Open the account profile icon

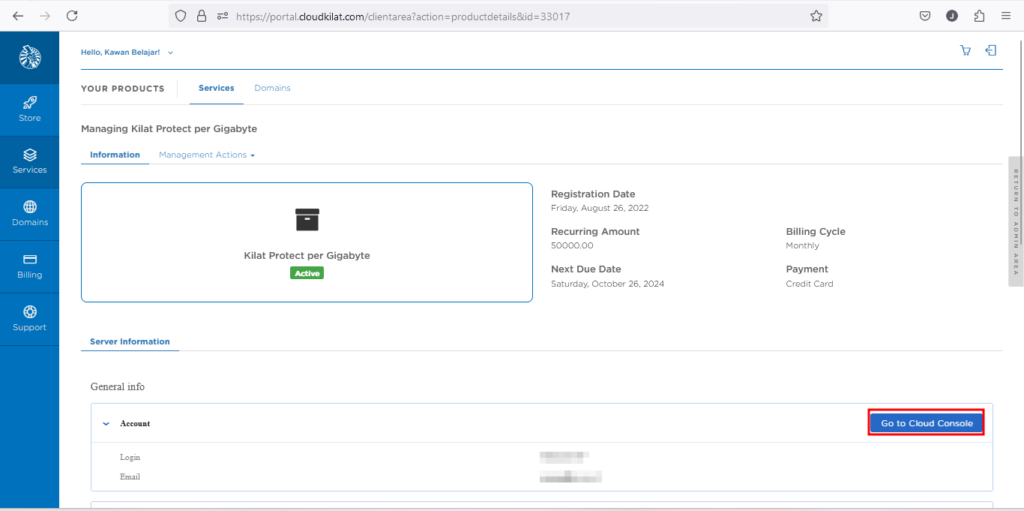pos(952,16)
